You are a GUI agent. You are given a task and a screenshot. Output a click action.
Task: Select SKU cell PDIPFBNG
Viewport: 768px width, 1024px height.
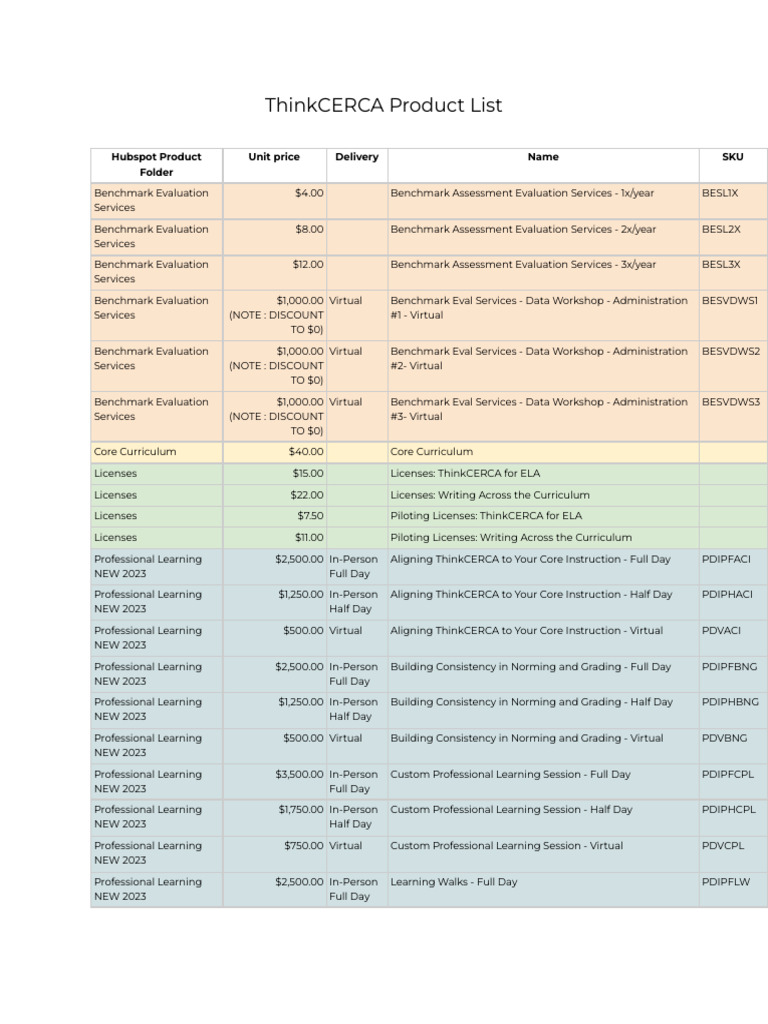[x=733, y=674]
